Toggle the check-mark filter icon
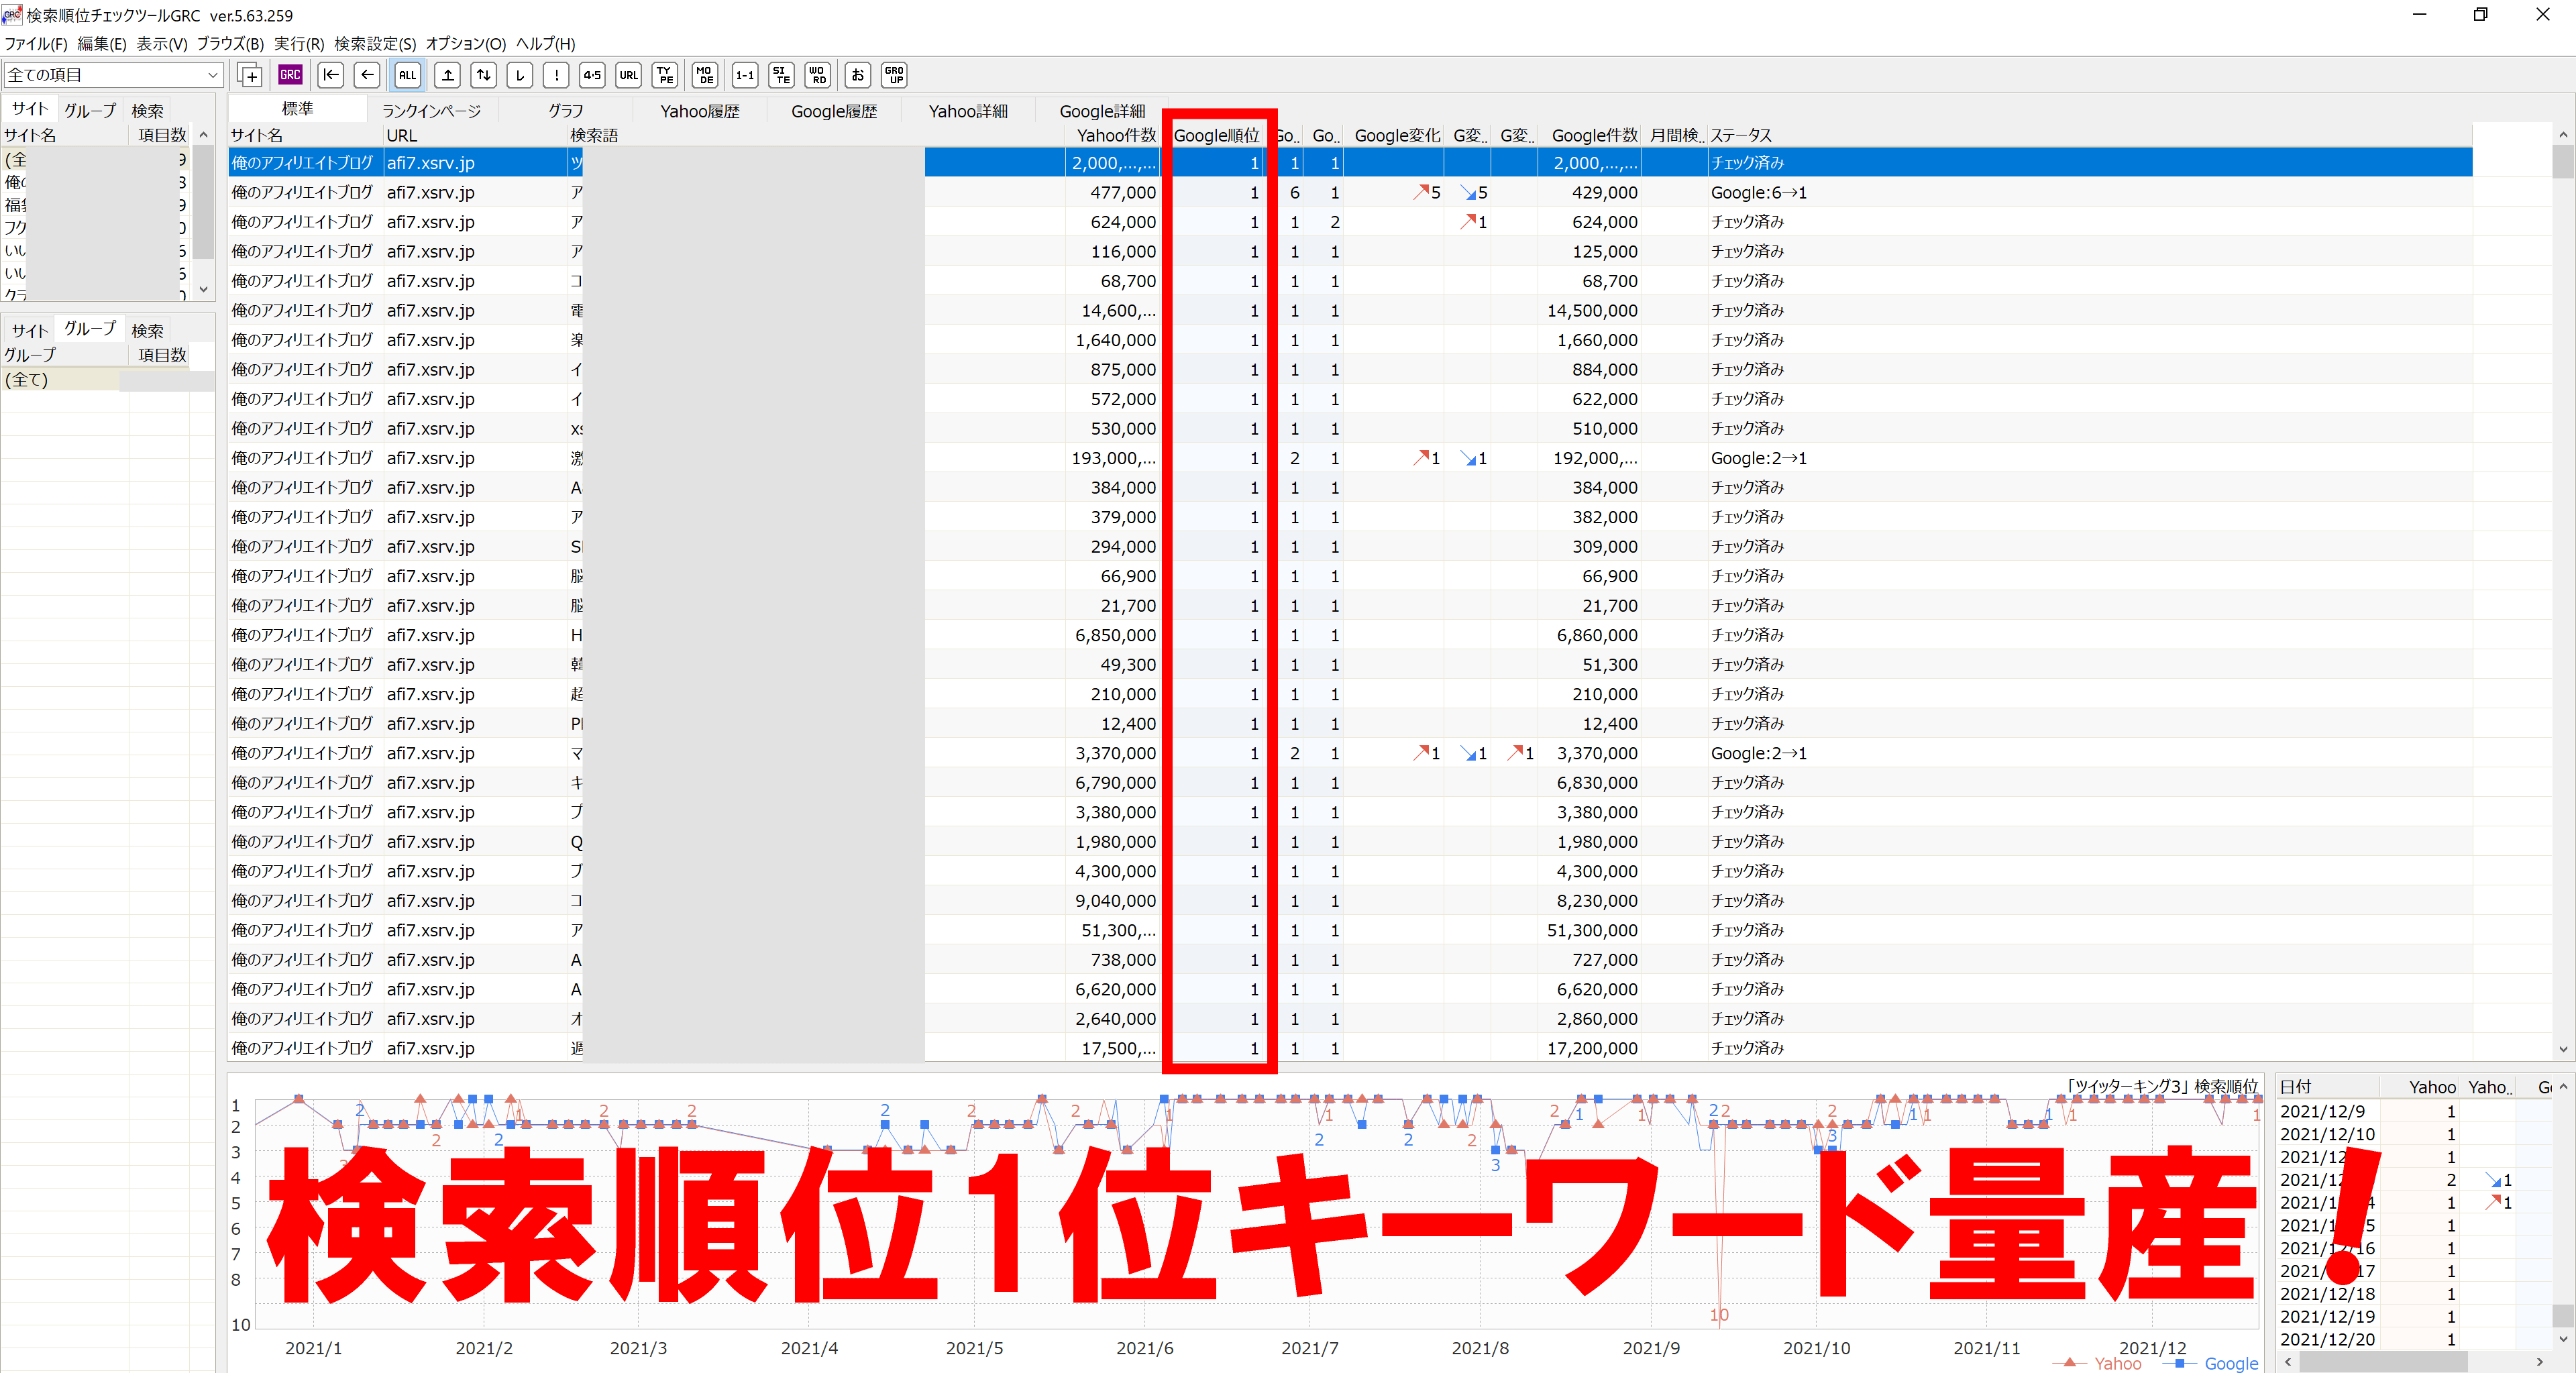The width and height of the screenshot is (2576, 1373). tap(519, 75)
